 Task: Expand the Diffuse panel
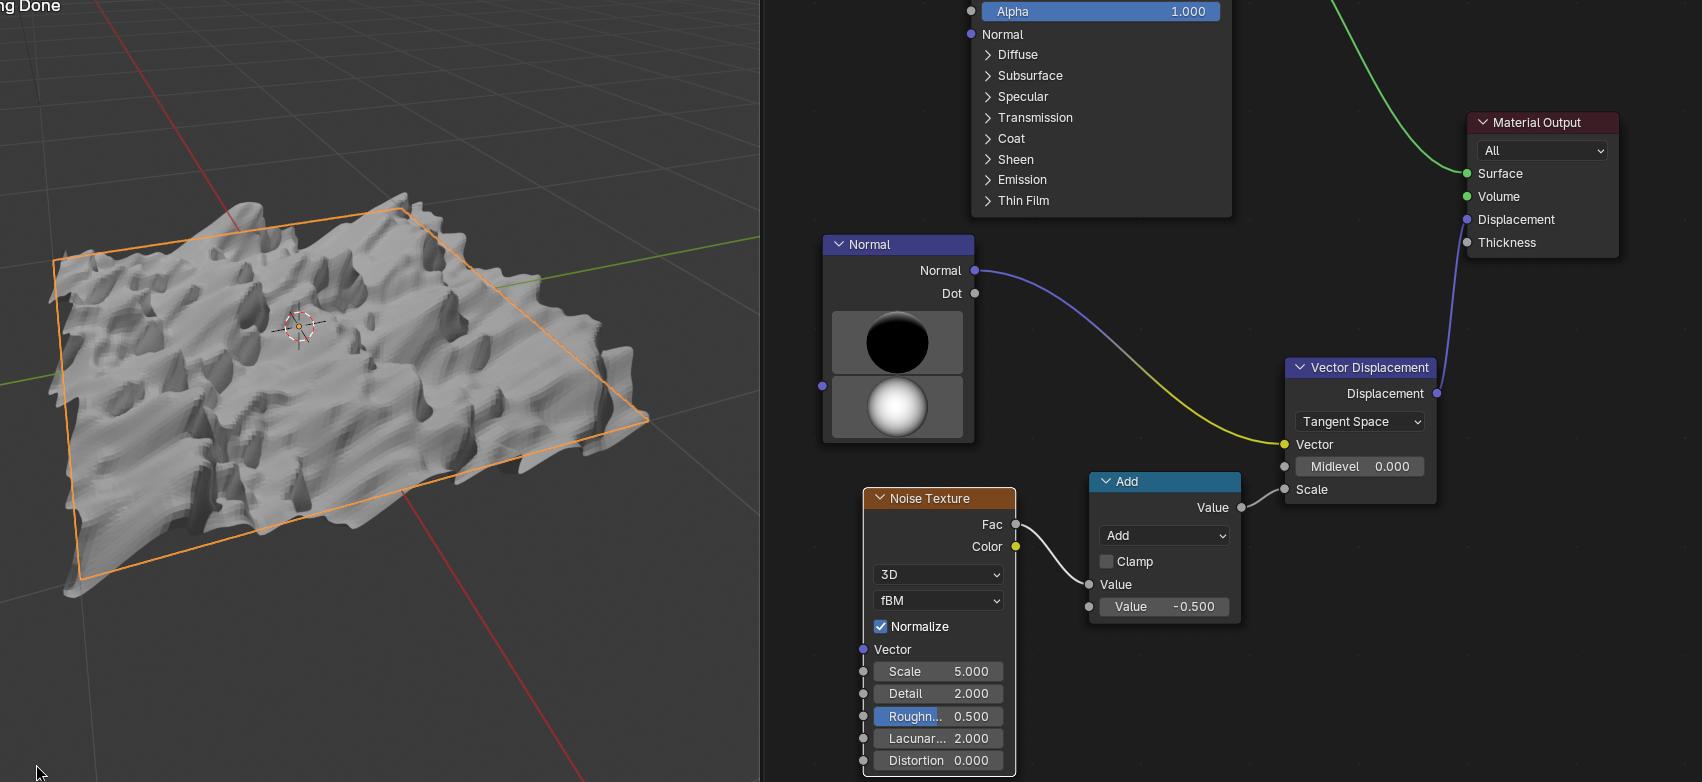(987, 55)
